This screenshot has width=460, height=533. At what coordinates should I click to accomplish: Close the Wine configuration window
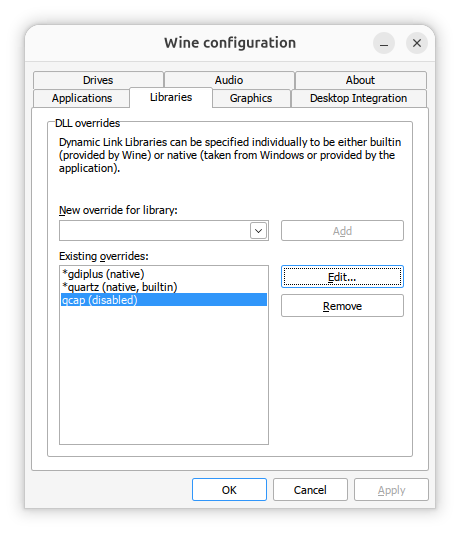pos(417,43)
